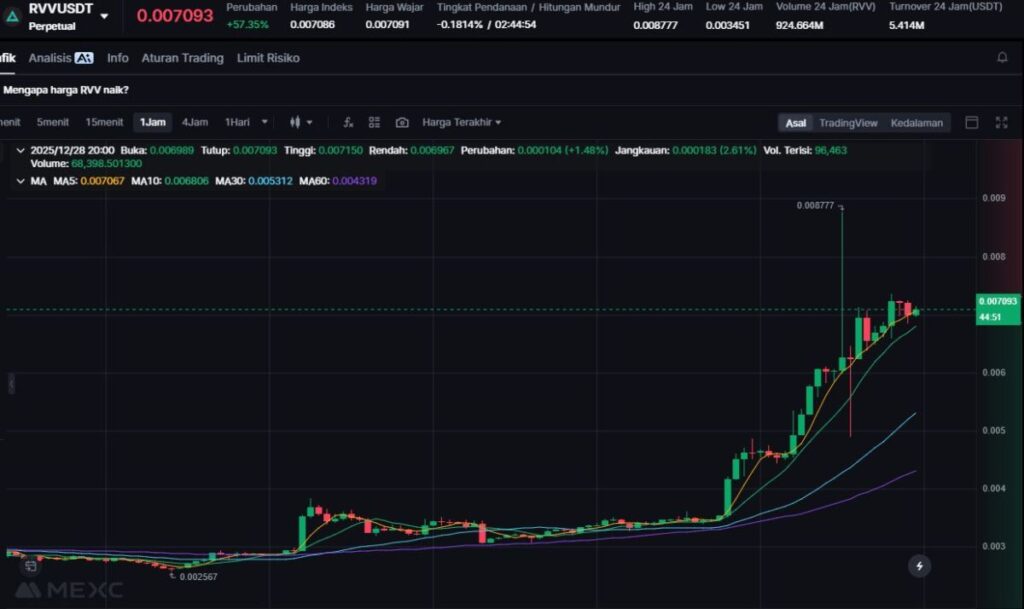Screen dimensions: 1024x609
Task: Expand the more timeframes dropdown arrow
Action: pyautogui.click(x=265, y=122)
